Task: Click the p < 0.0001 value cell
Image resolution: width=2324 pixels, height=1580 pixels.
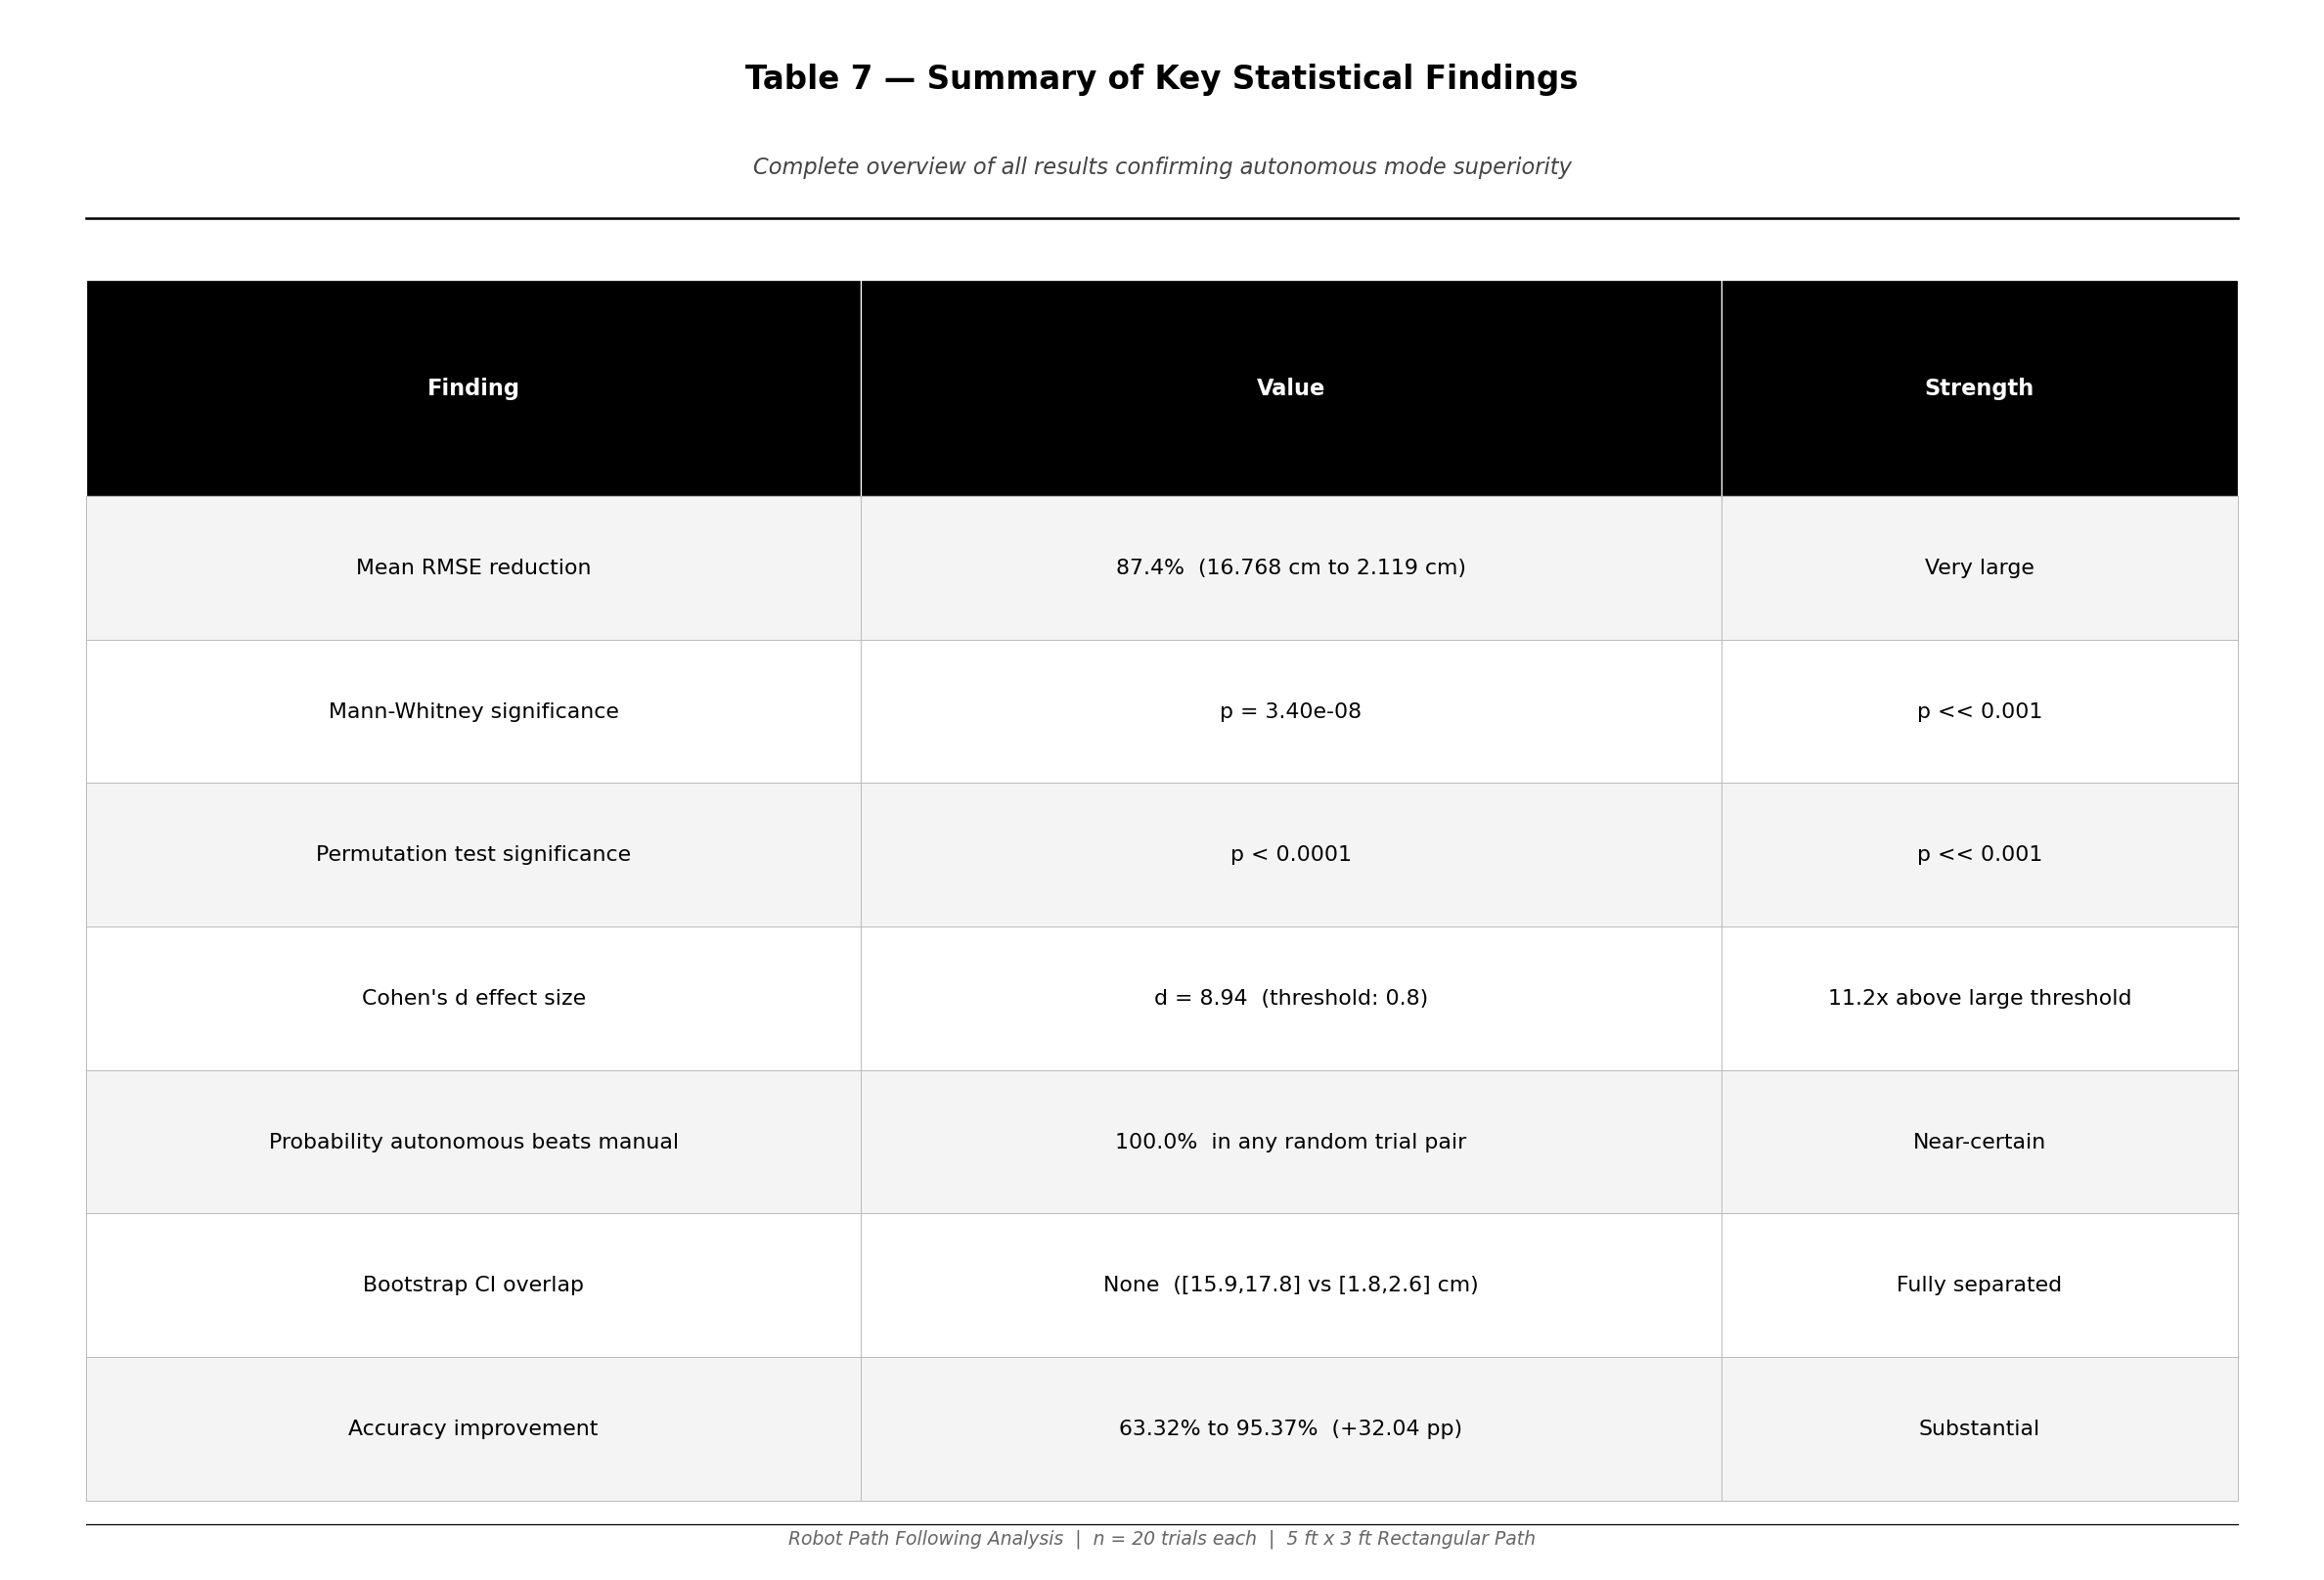Action: coord(1290,855)
